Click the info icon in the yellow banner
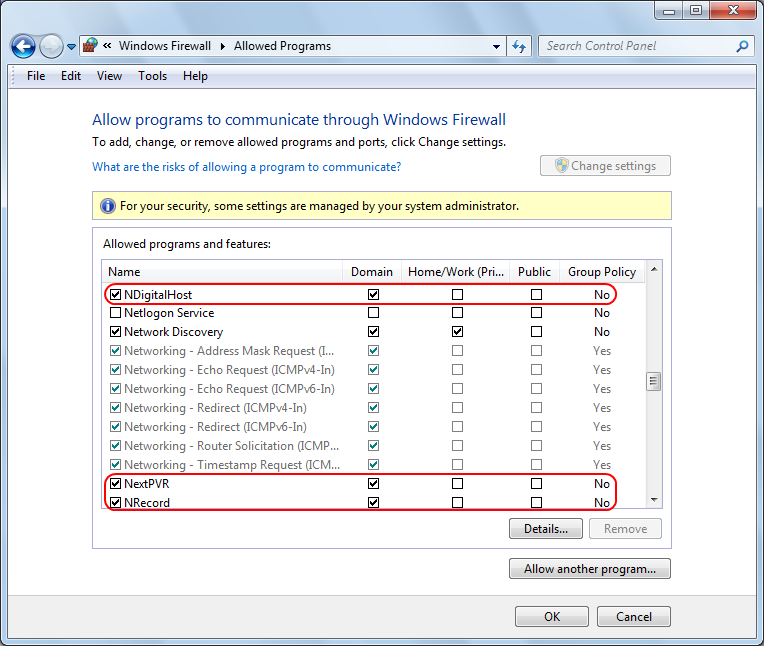Viewport: 764px width, 646px height. tap(108, 206)
